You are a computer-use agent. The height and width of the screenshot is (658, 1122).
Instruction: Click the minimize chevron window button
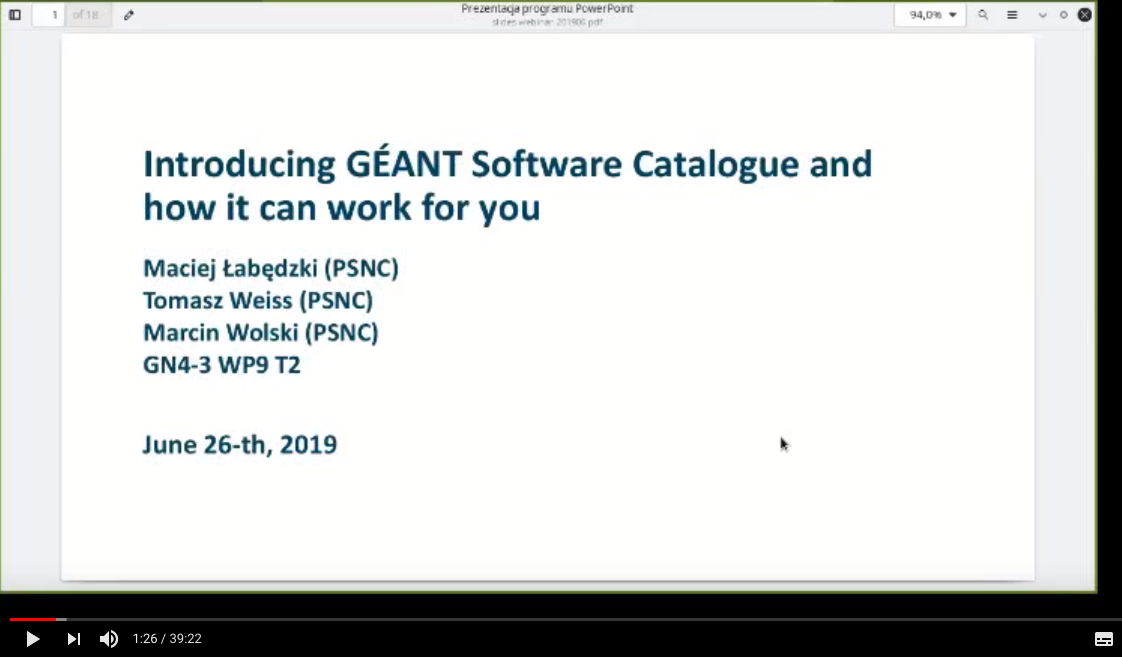click(1043, 15)
